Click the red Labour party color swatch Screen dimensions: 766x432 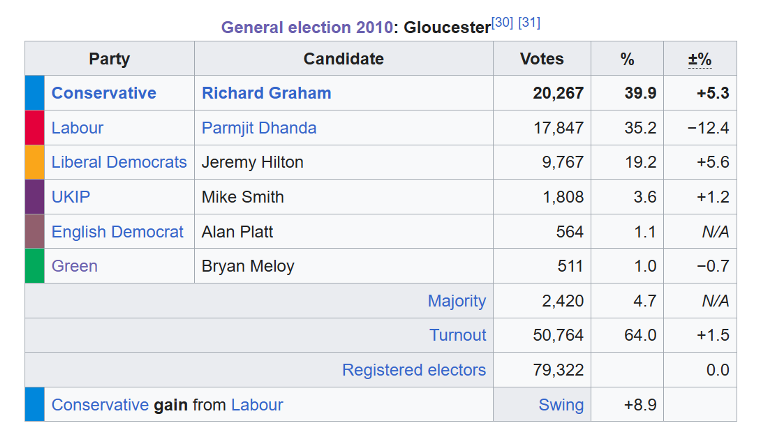pos(35,128)
